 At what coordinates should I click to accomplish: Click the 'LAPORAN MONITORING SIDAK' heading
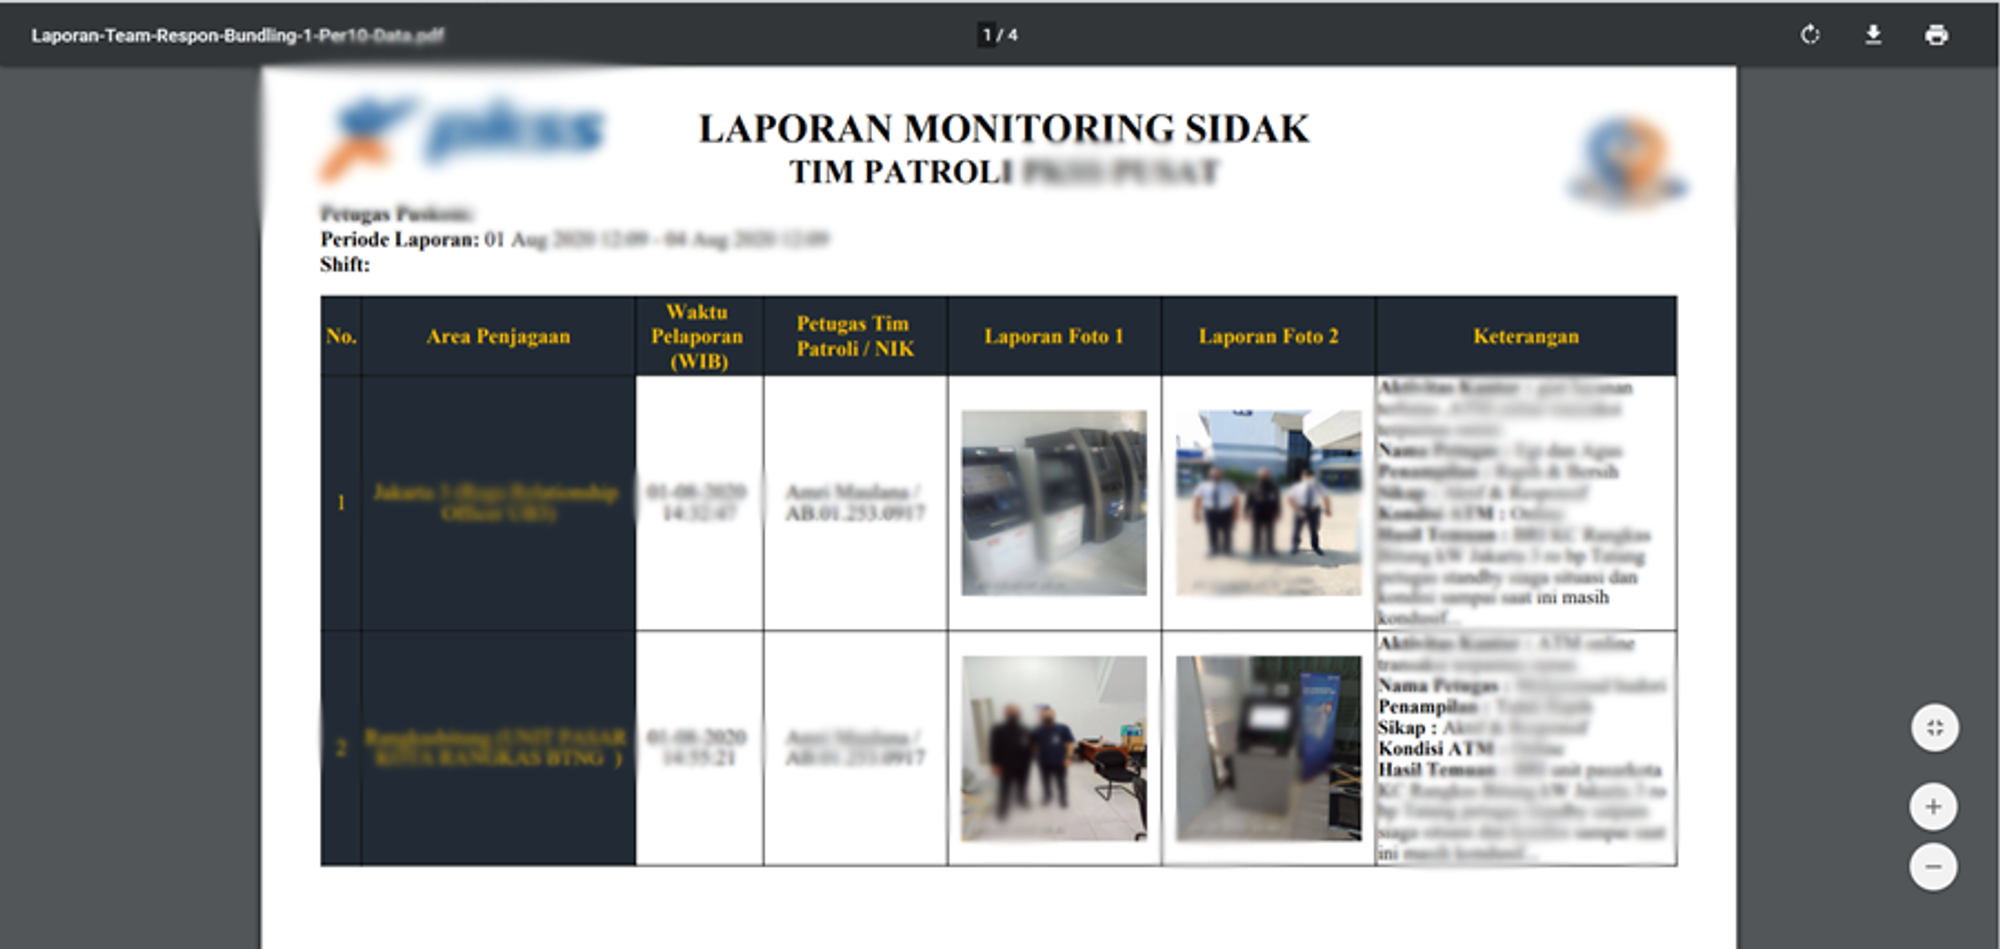point(1004,128)
